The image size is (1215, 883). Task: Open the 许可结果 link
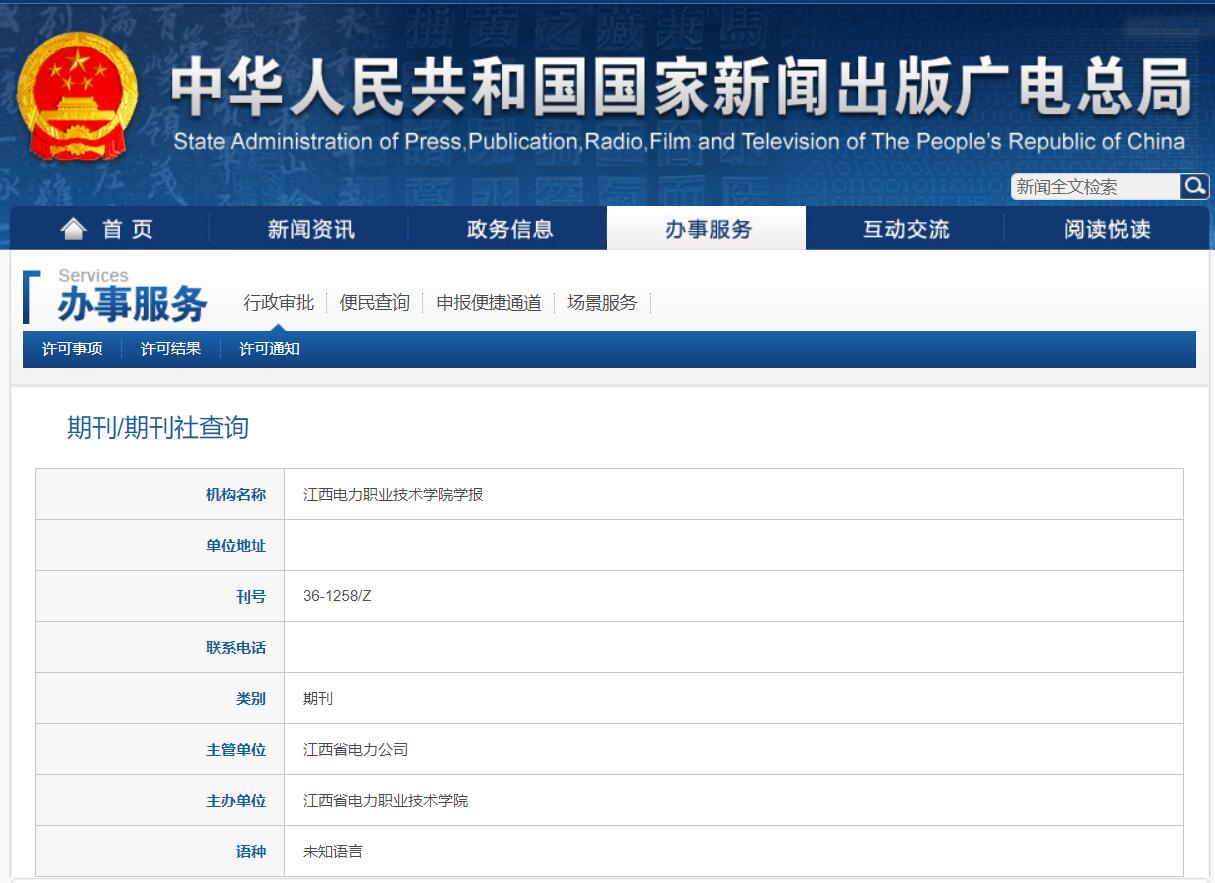(x=171, y=349)
